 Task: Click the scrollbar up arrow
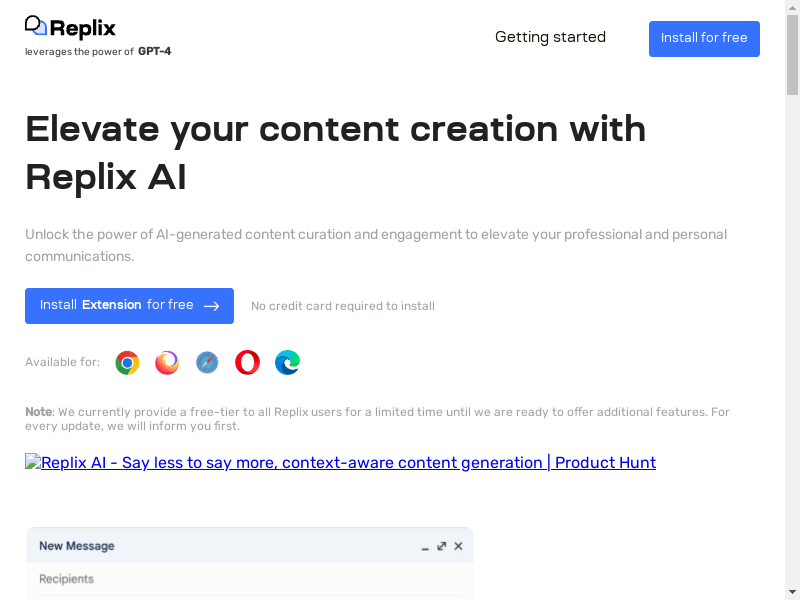(x=792, y=7)
